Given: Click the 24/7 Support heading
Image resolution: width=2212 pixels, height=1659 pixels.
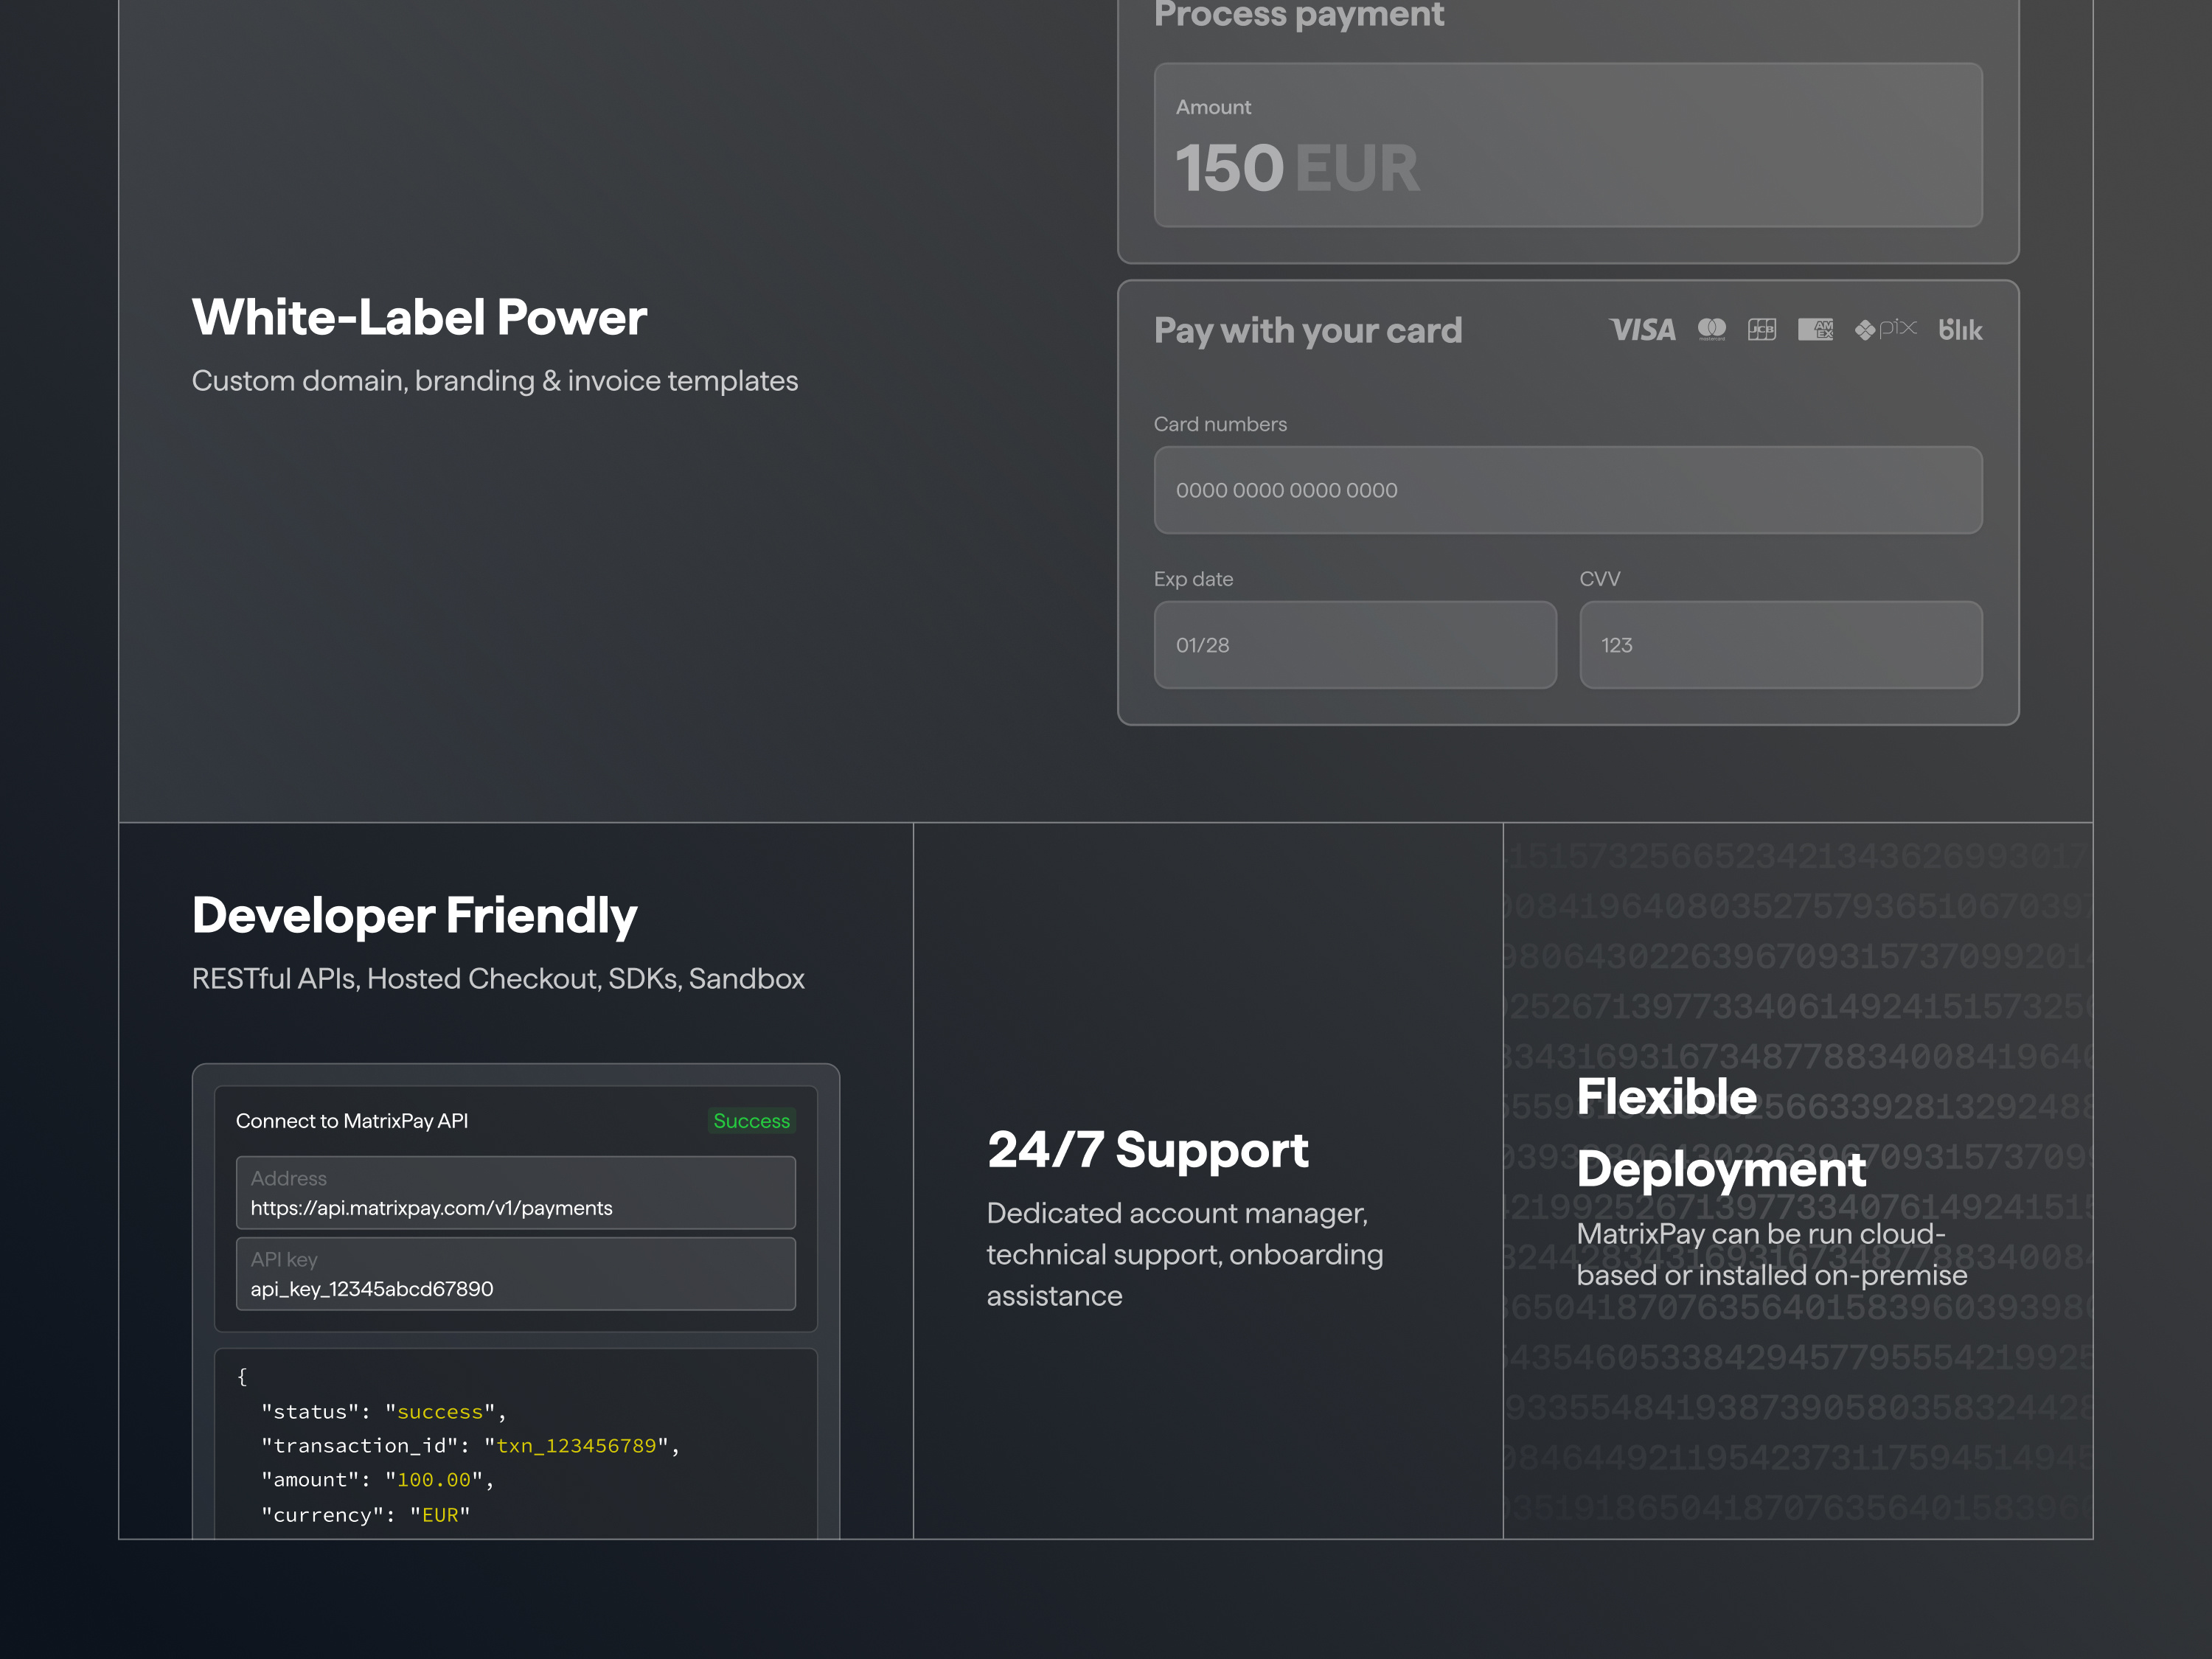Looking at the screenshot, I should pyautogui.click(x=1147, y=1150).
